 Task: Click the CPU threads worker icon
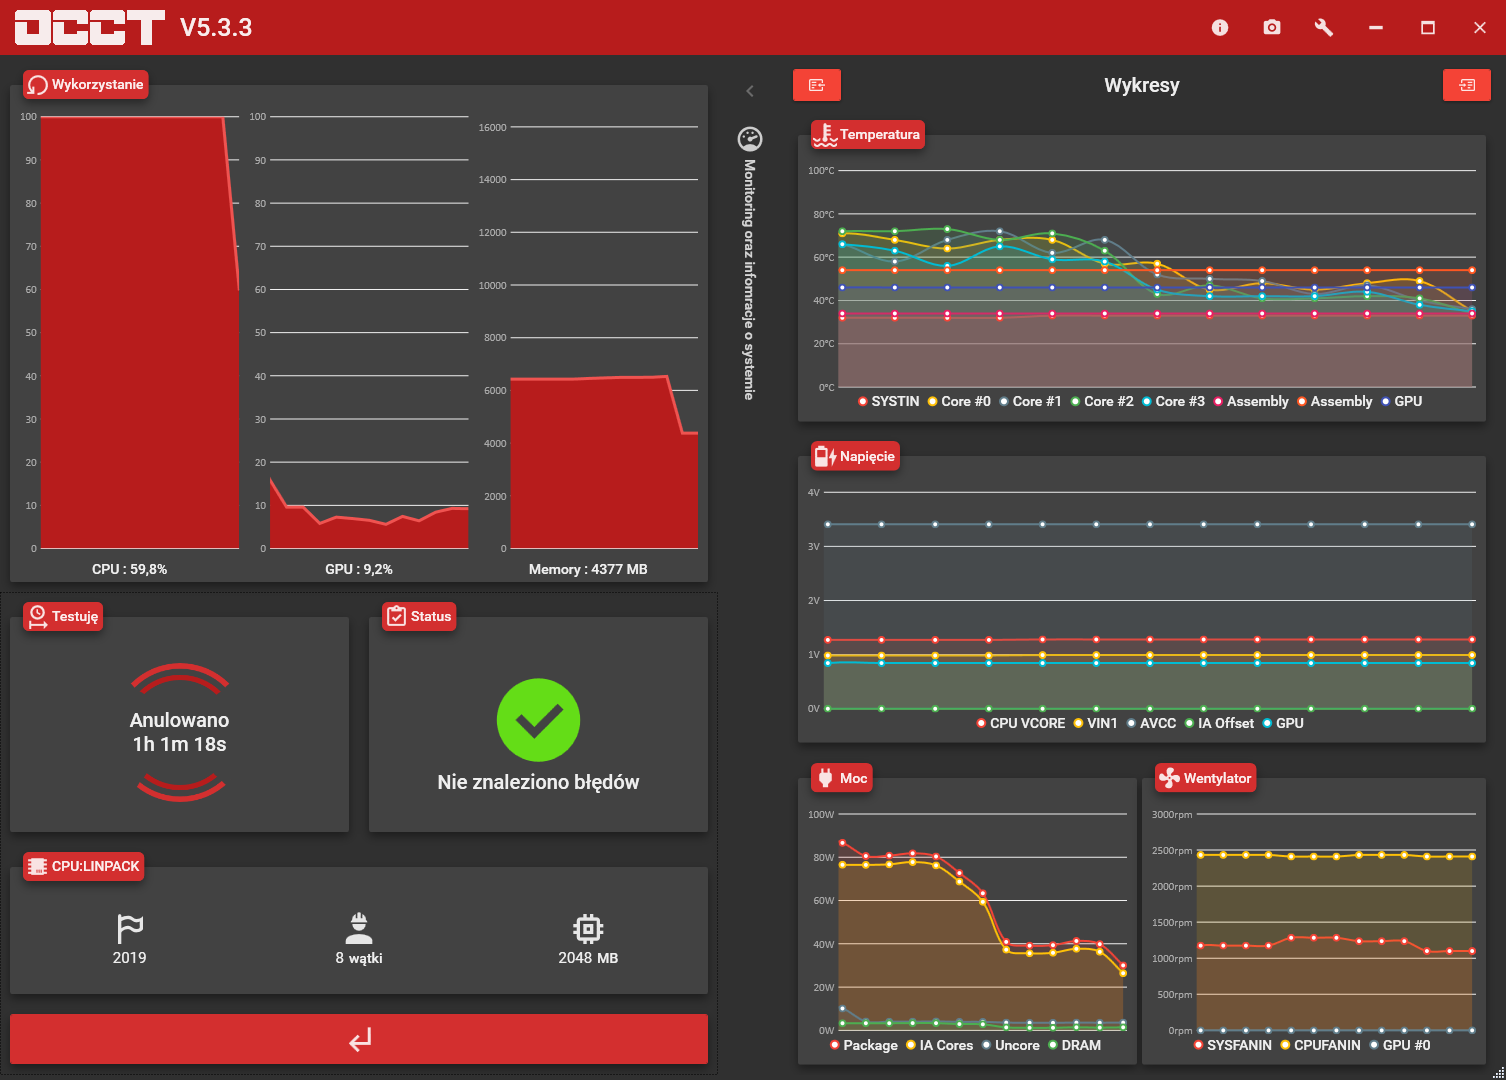tap(358, 928)
